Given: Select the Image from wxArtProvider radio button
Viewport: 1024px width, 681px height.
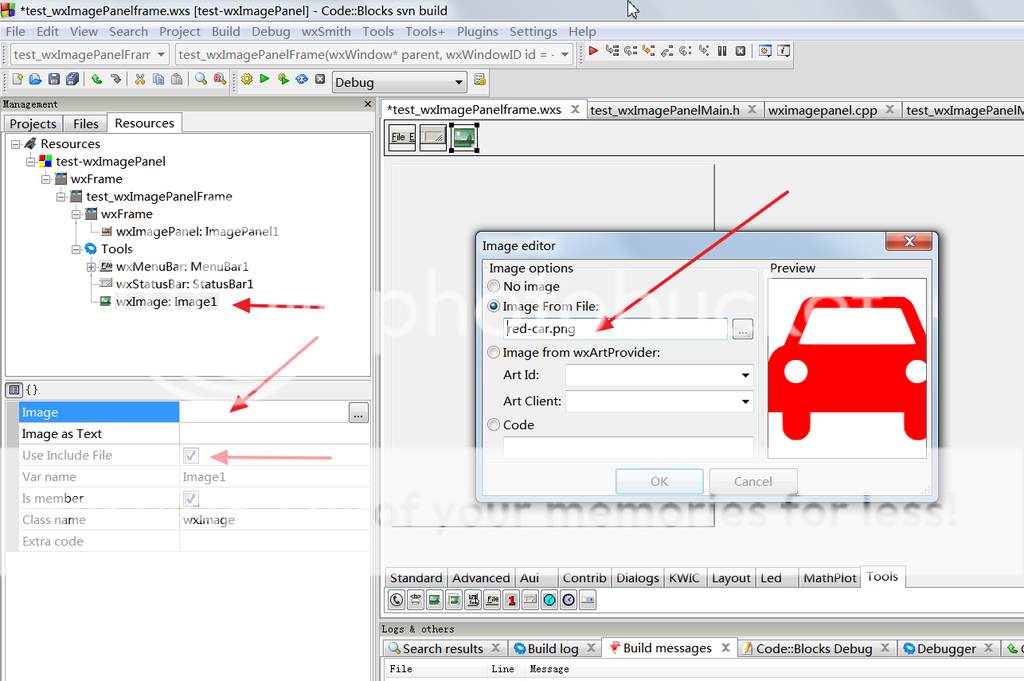Looking at the screenshot, I should pos(492,352).
